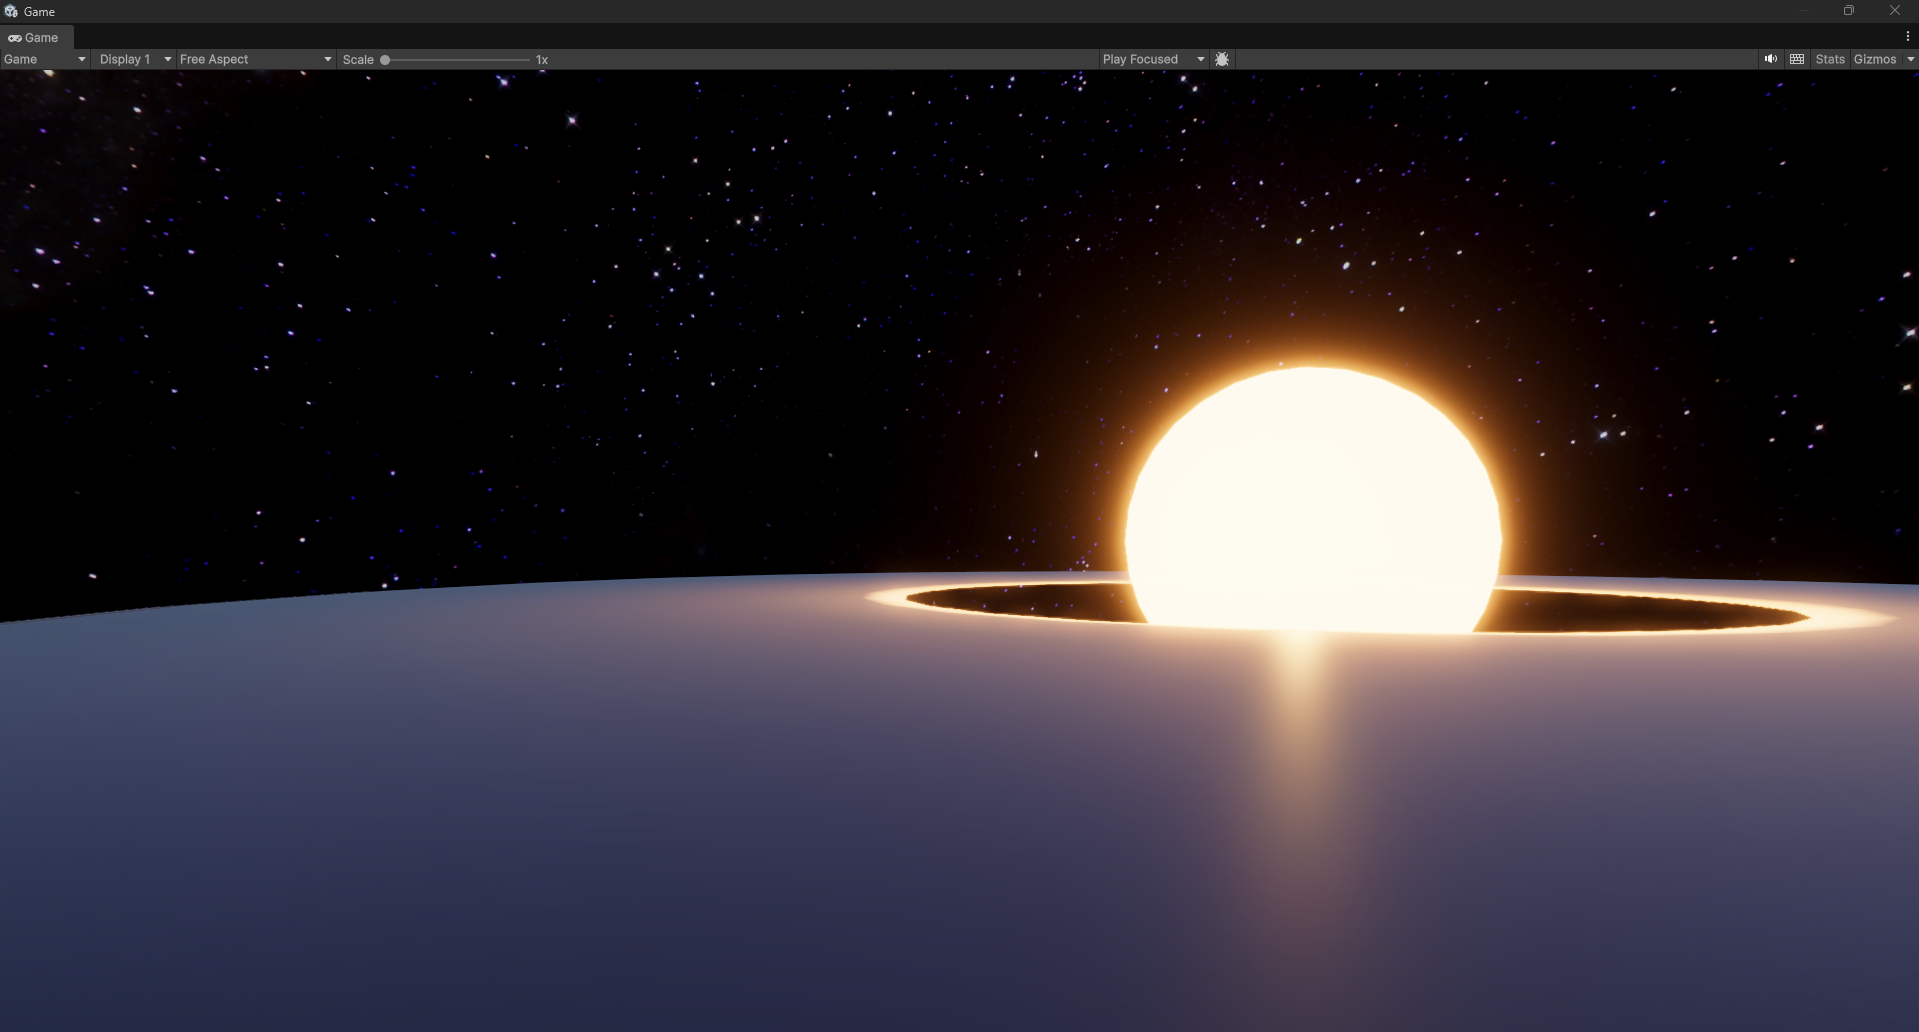
Task: Close the Game window
Action: click(1894, 11)
